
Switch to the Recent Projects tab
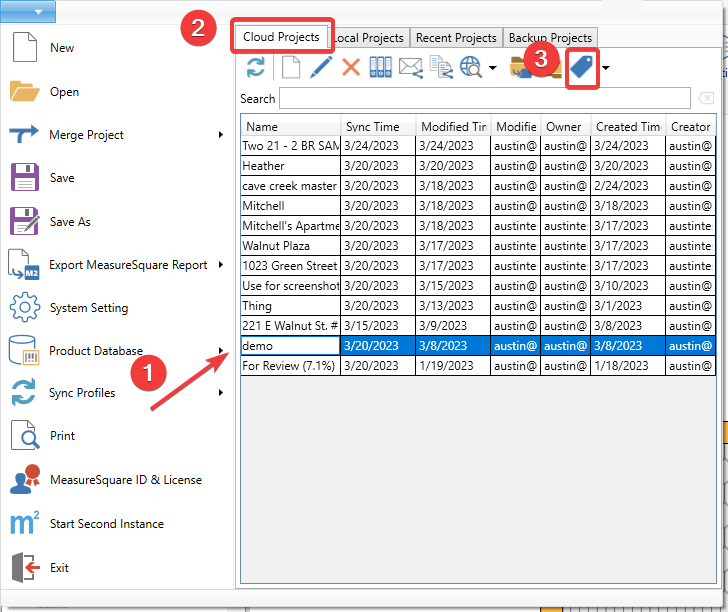[456, 38]
